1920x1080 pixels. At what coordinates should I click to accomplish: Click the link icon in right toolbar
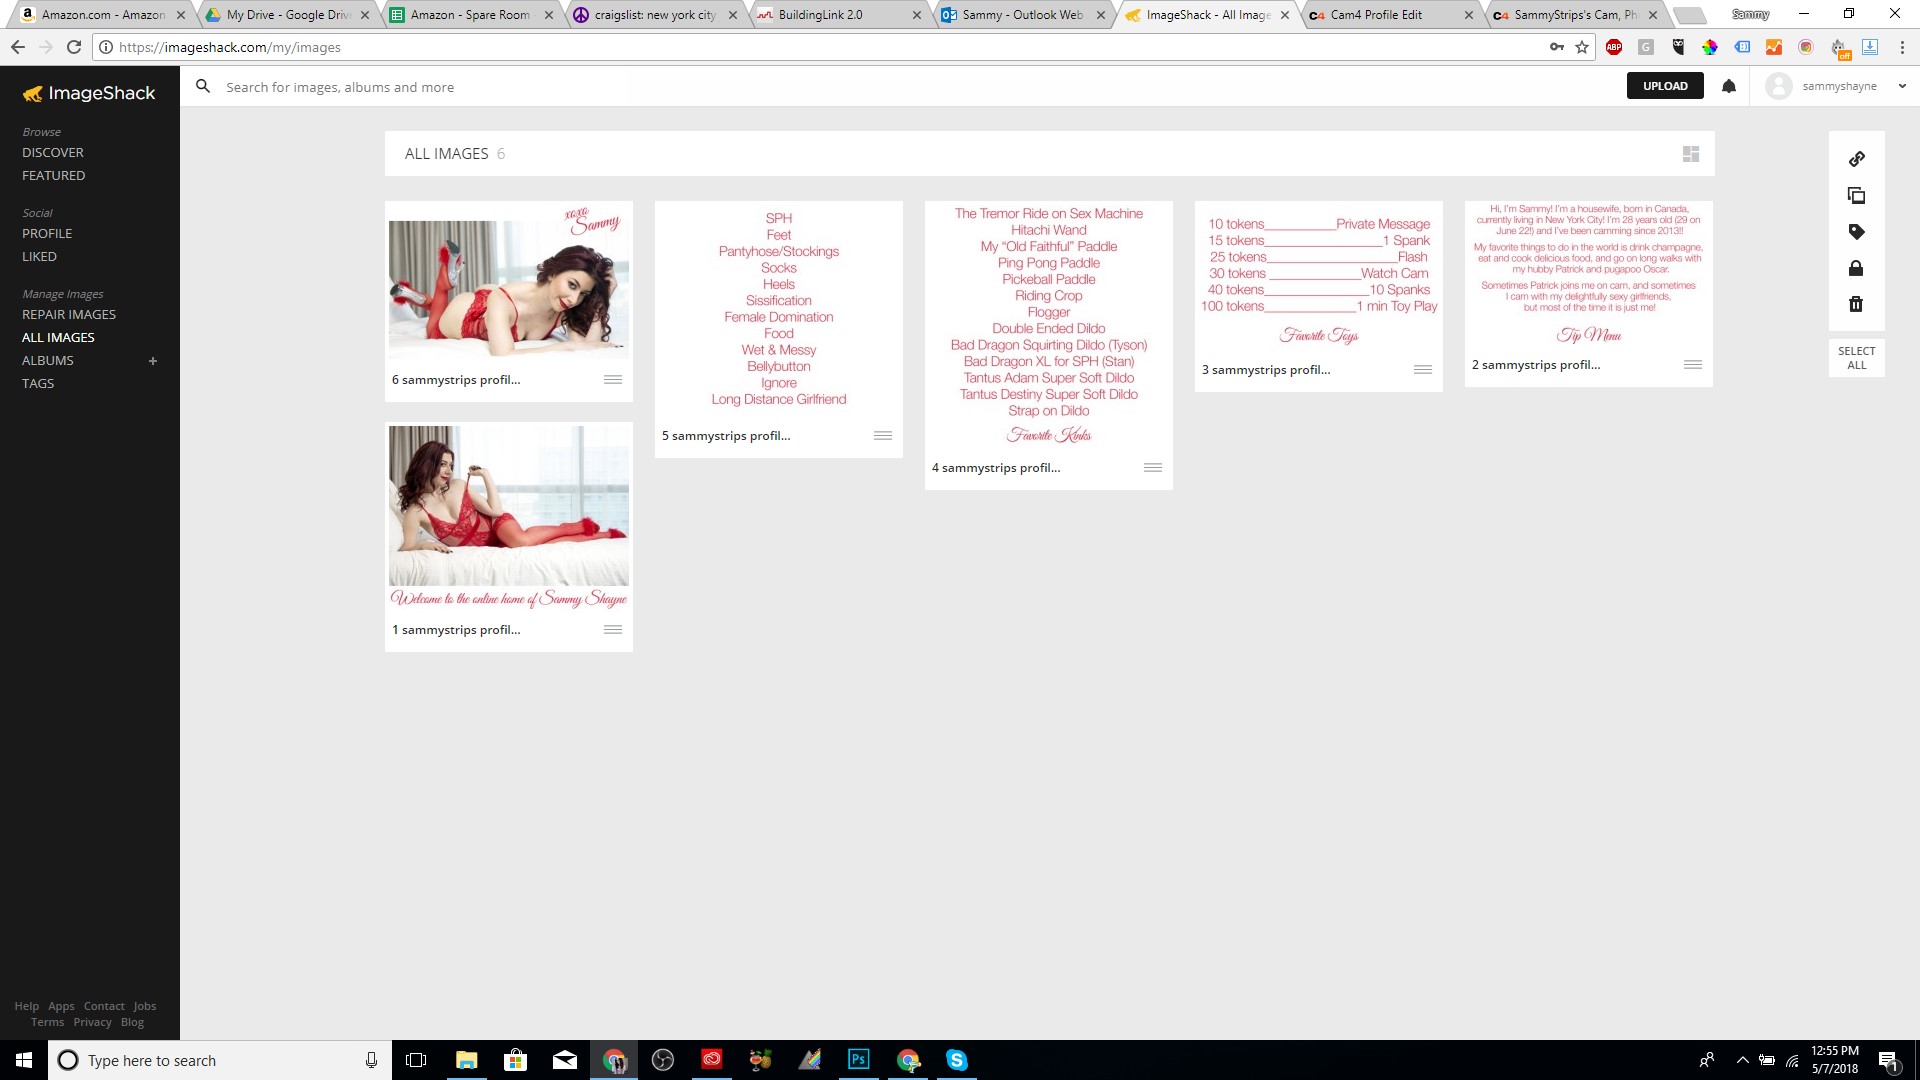(x=1857, y=159)
